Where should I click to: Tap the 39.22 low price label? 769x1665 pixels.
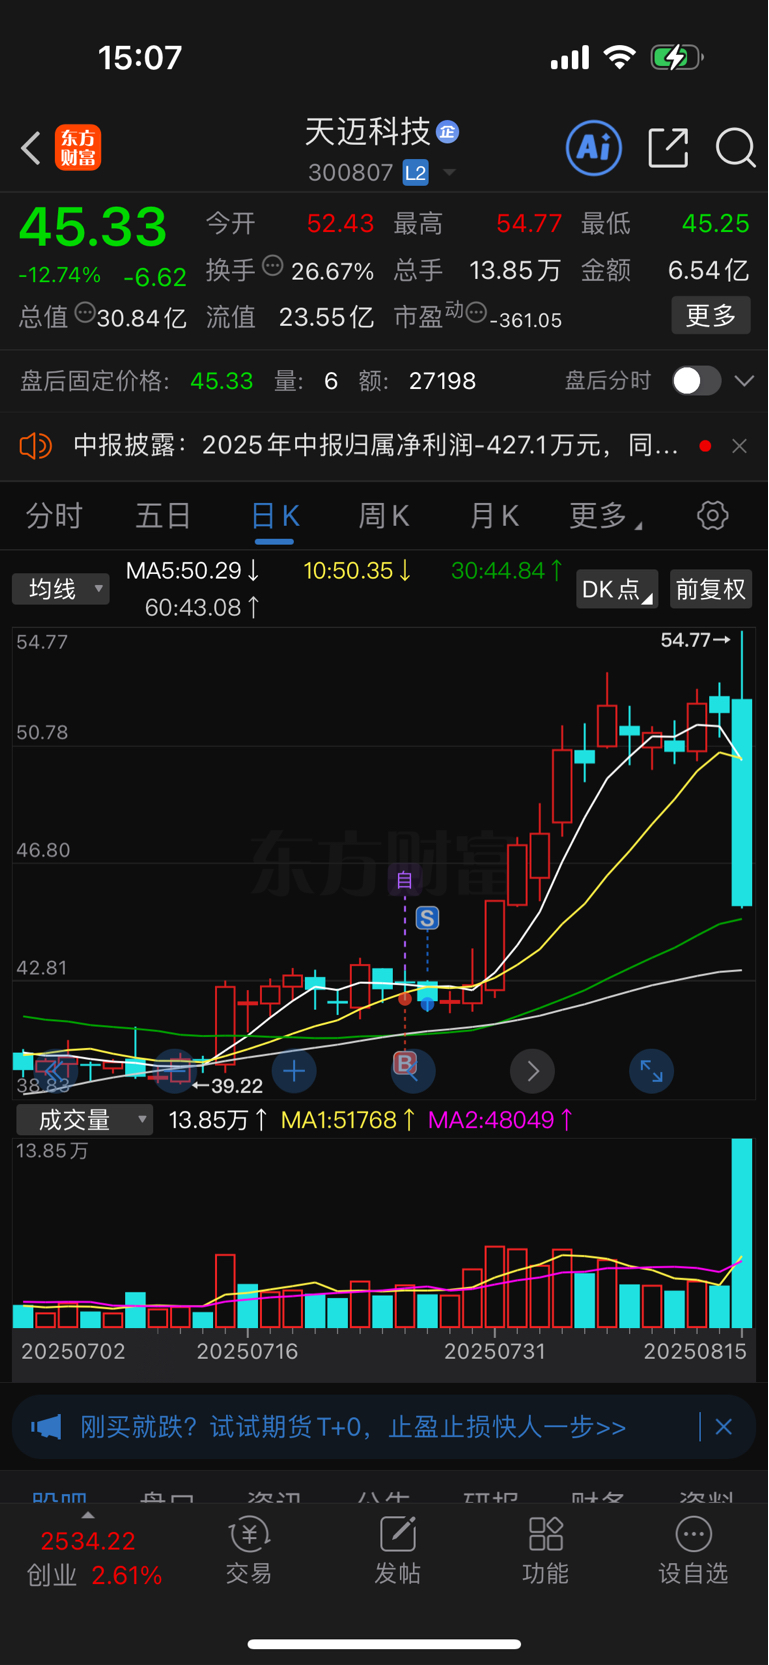click(228, 1086)
